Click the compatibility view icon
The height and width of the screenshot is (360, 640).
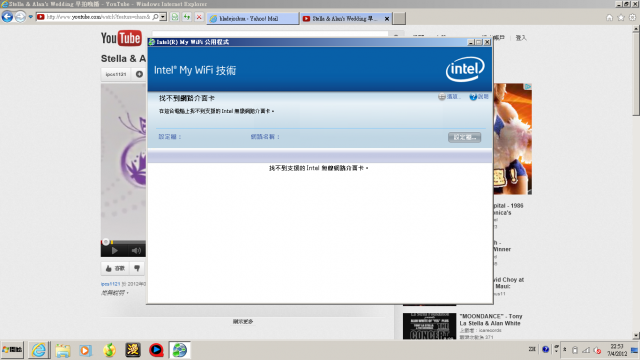click(175, 17)
